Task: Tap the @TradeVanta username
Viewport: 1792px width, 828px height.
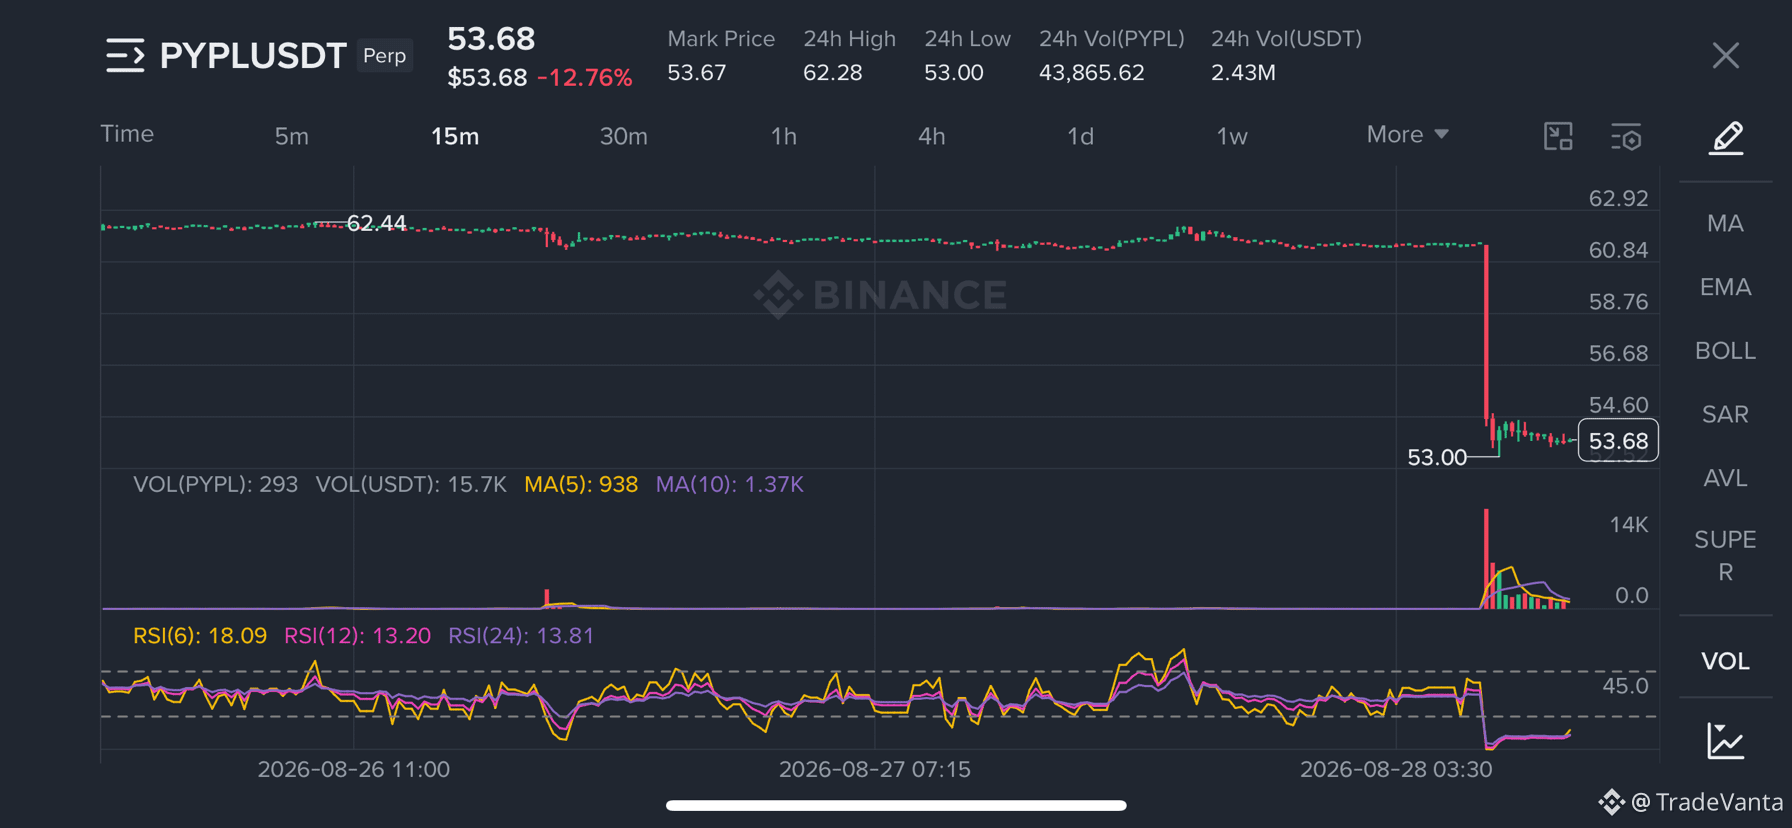Action: 1707,802
